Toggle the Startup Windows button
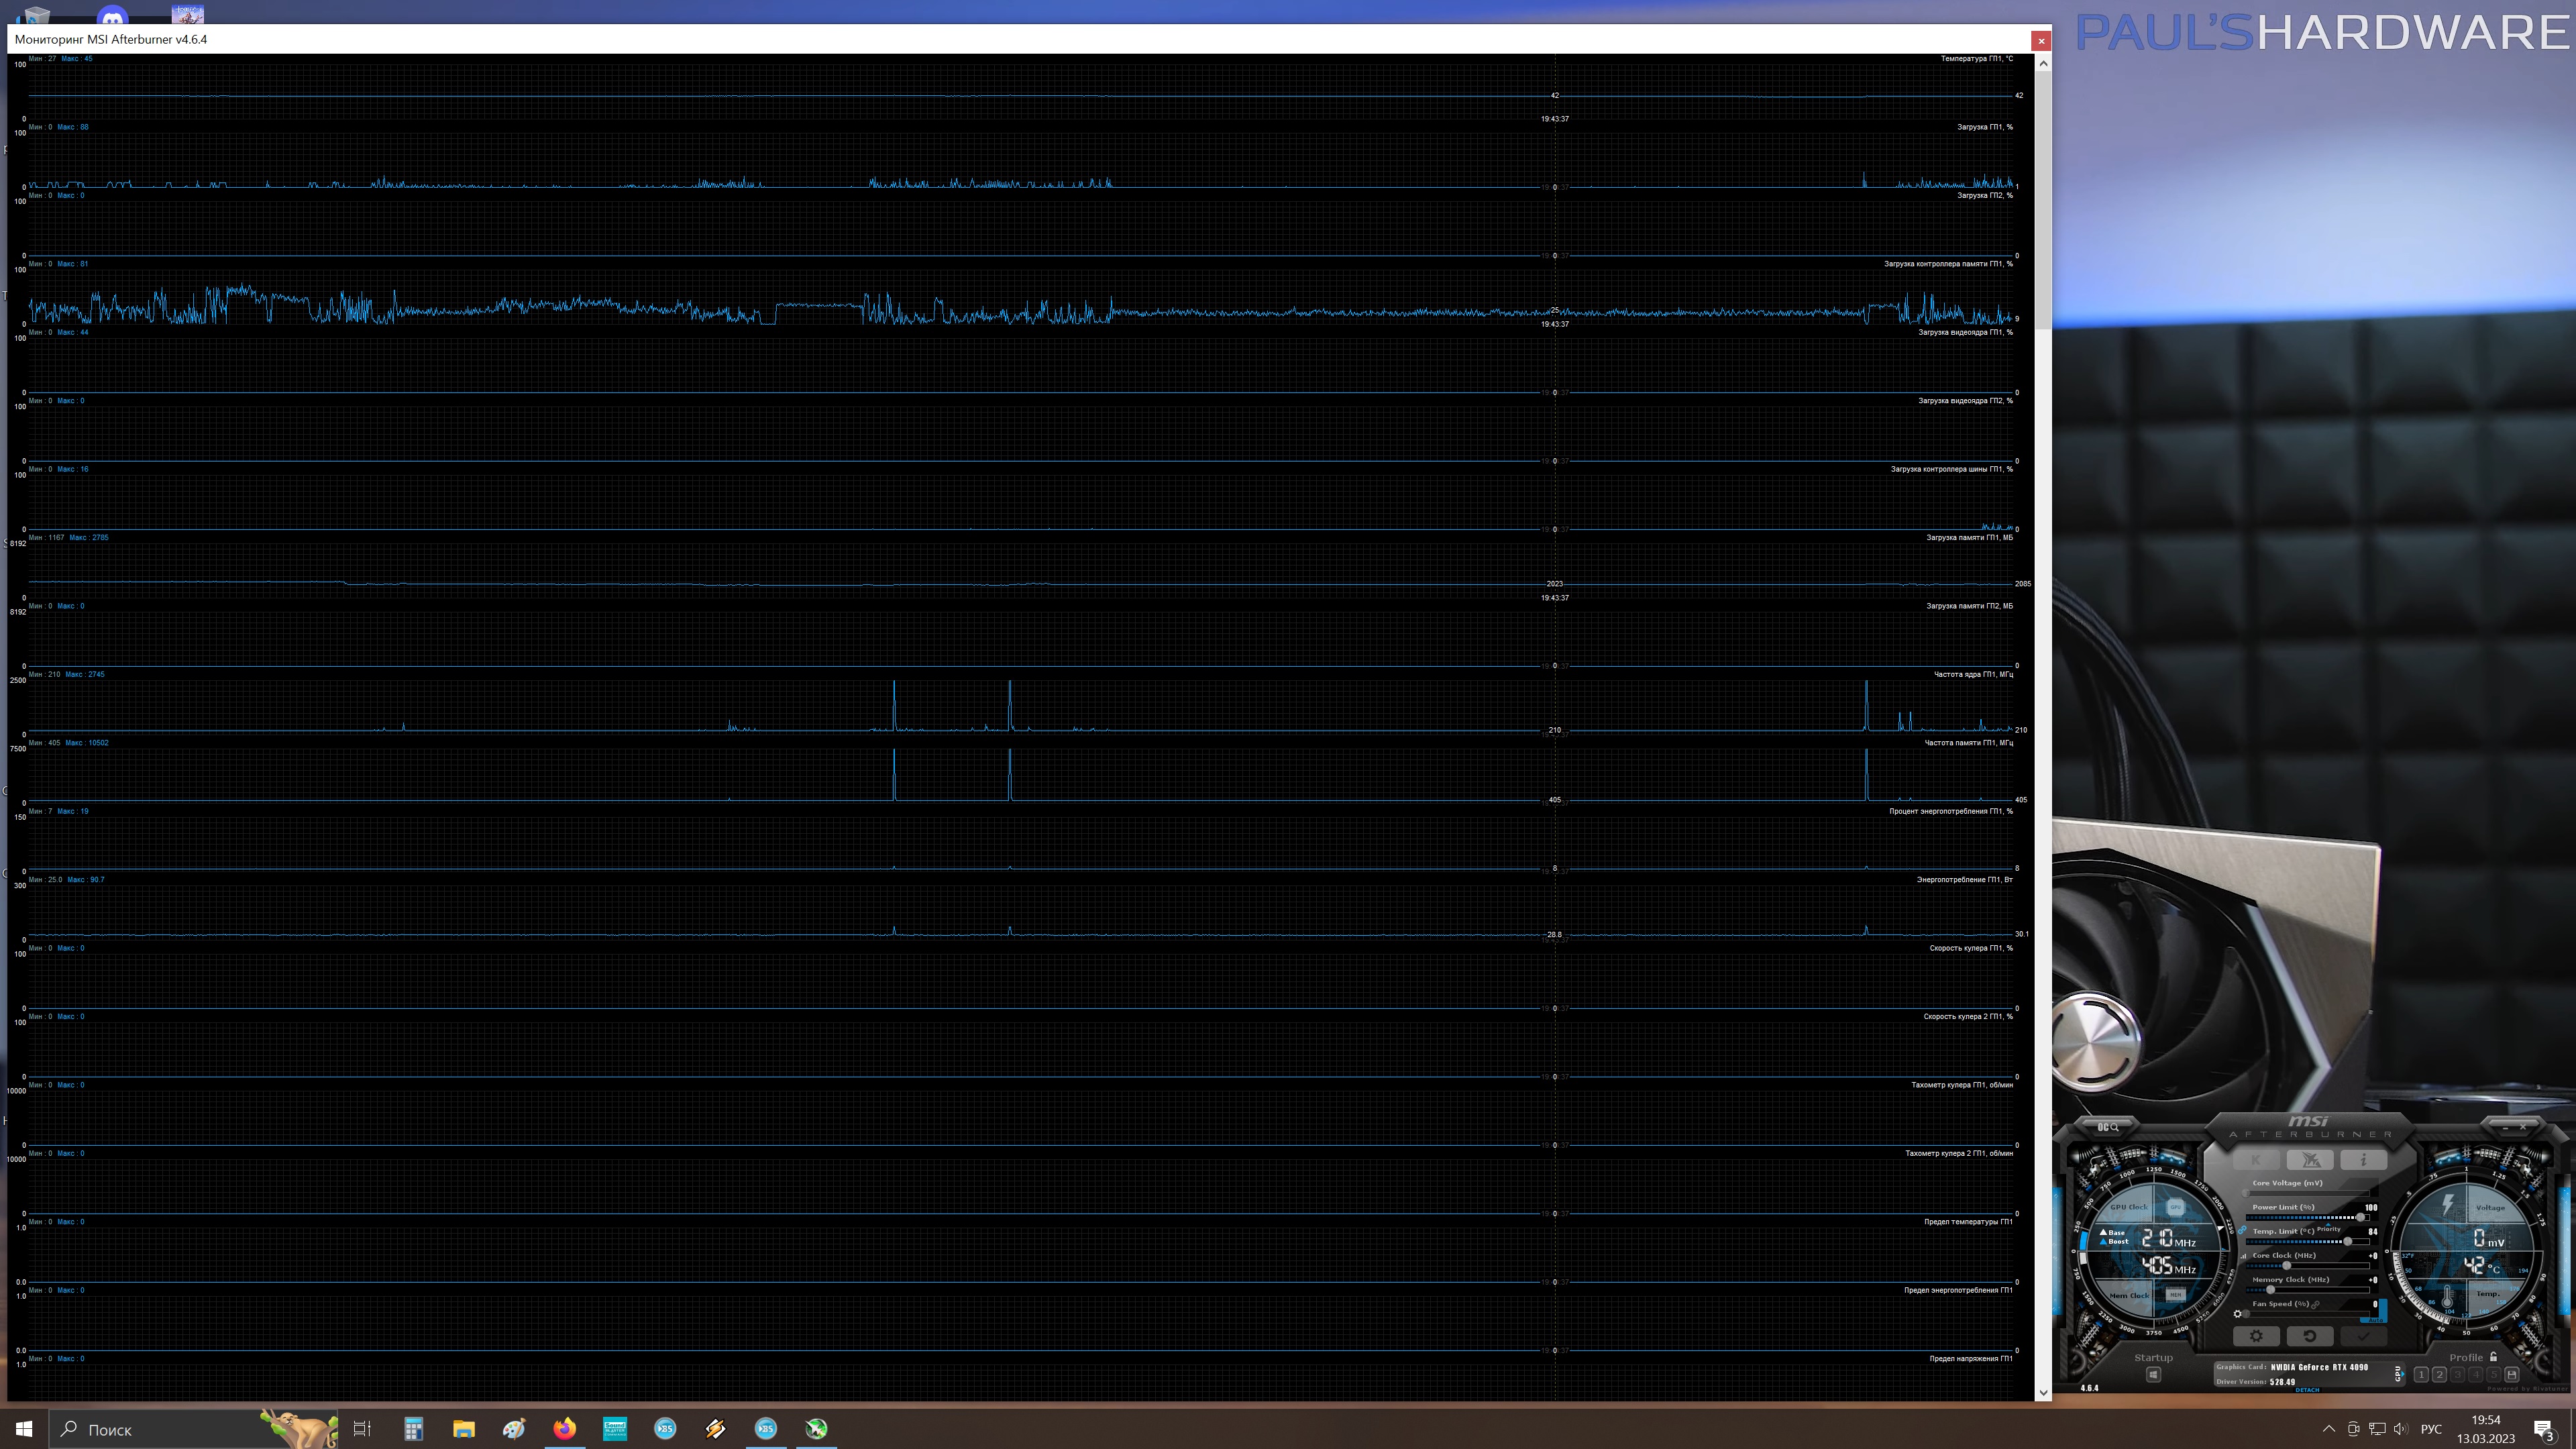This screenshot has width=2576, height=1449. tap(2153, 1375)
